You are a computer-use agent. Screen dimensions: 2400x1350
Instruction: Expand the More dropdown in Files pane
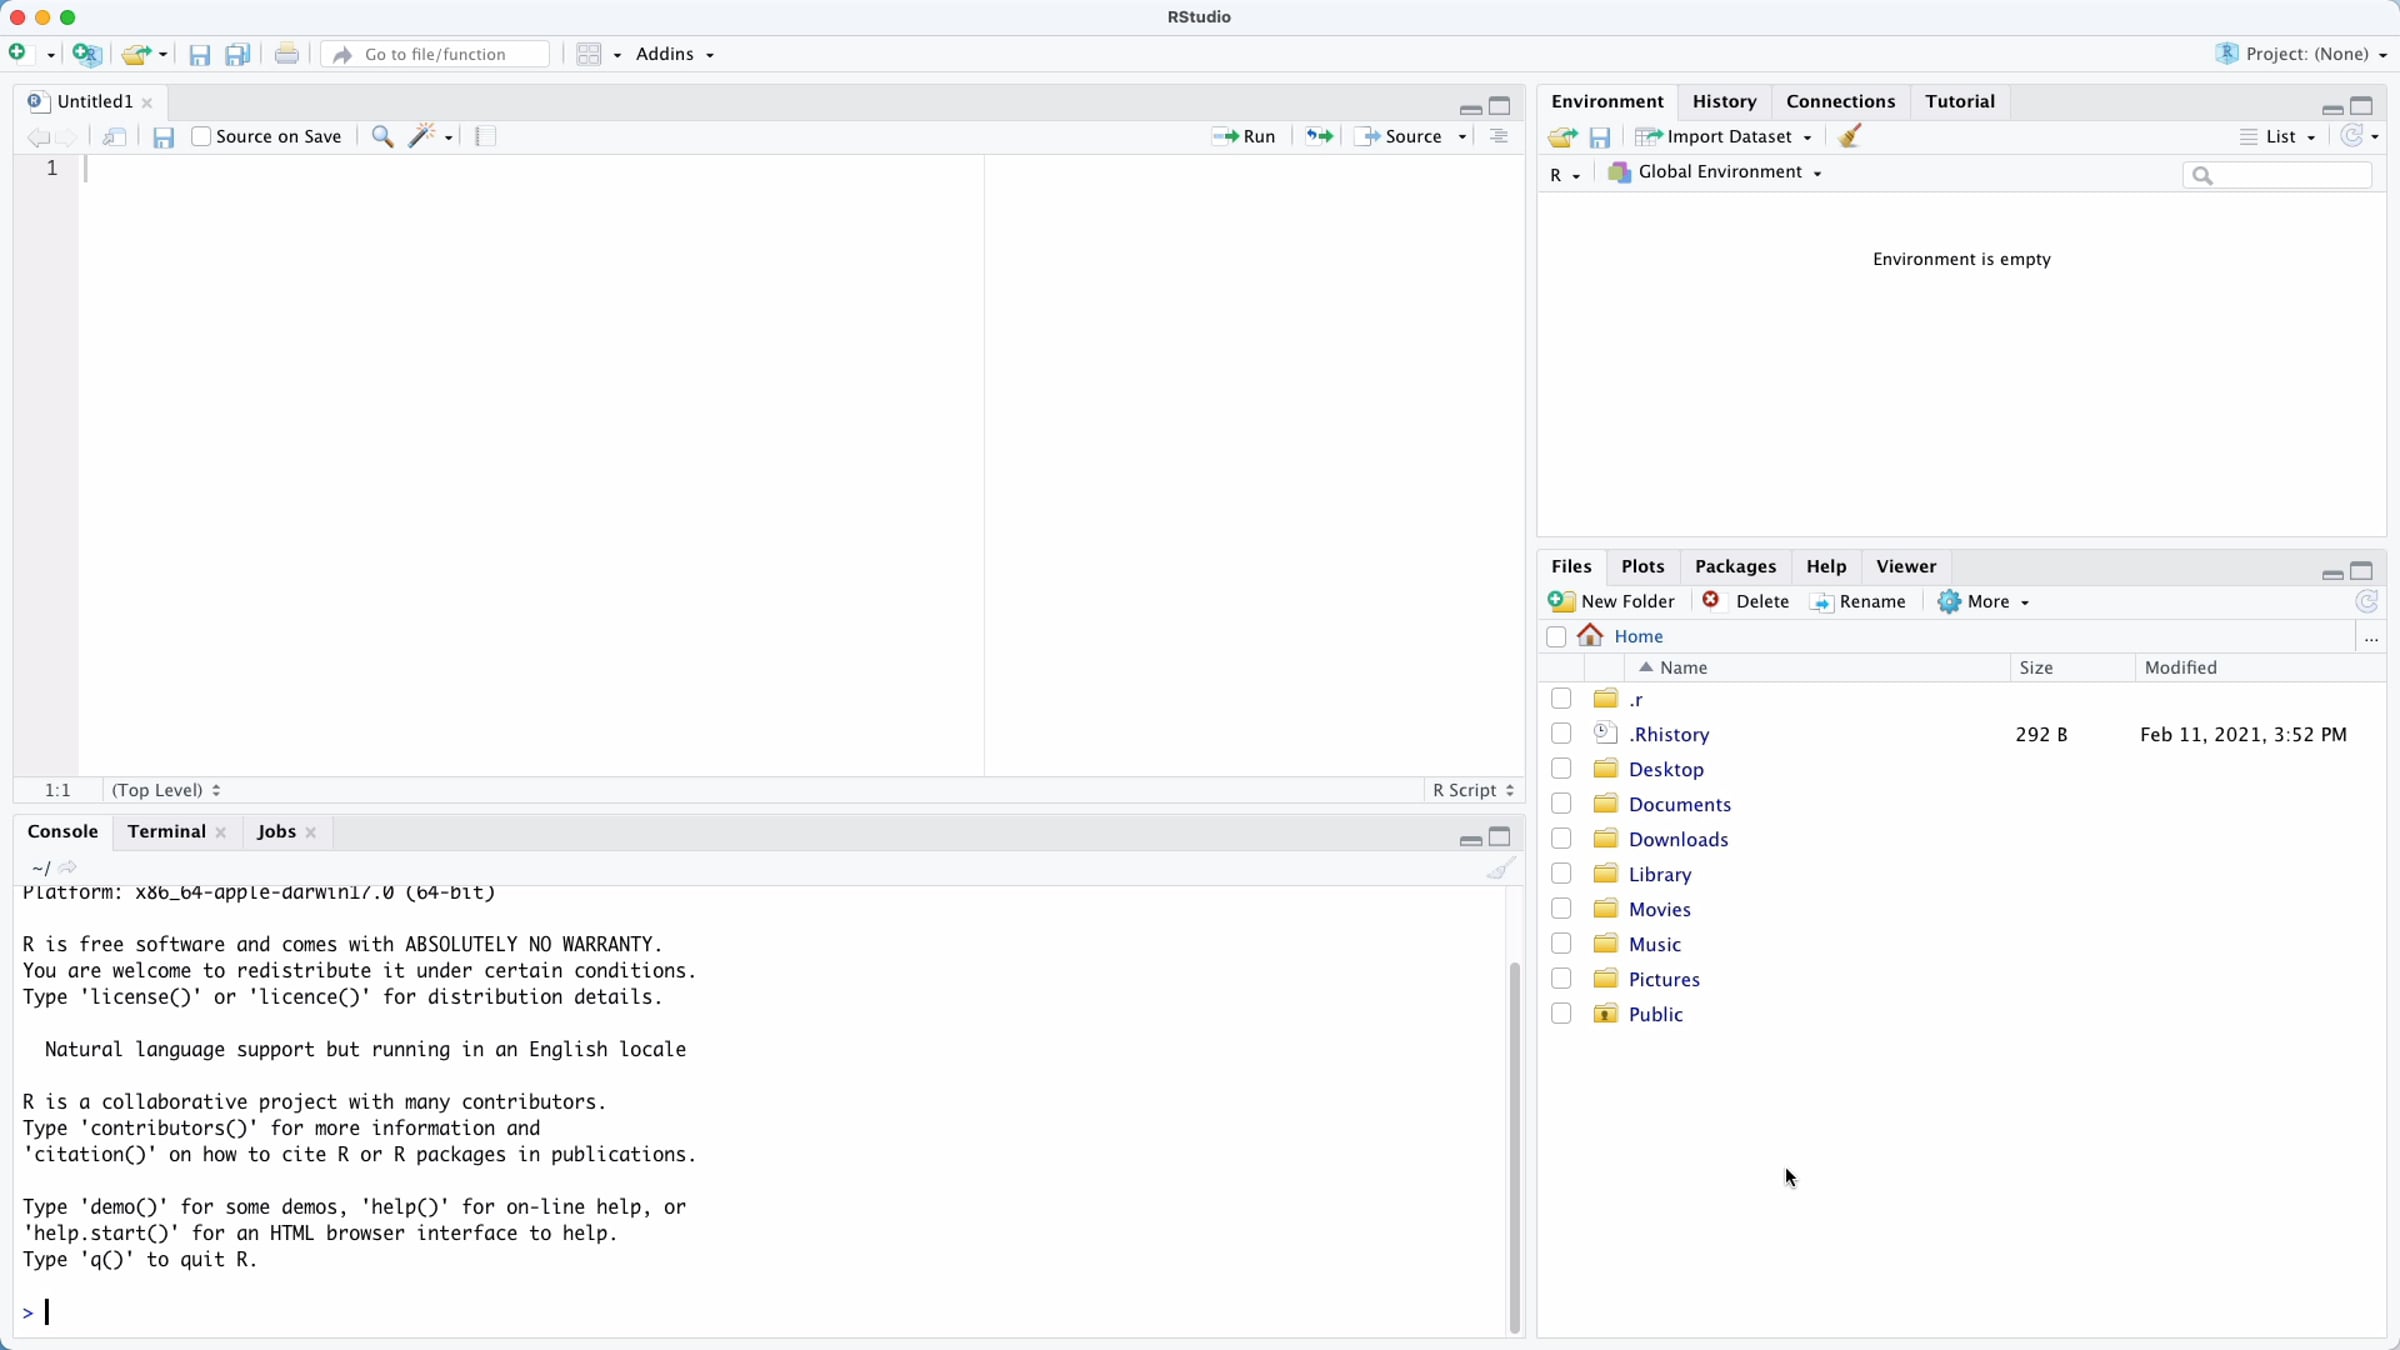coord(1984,601)
